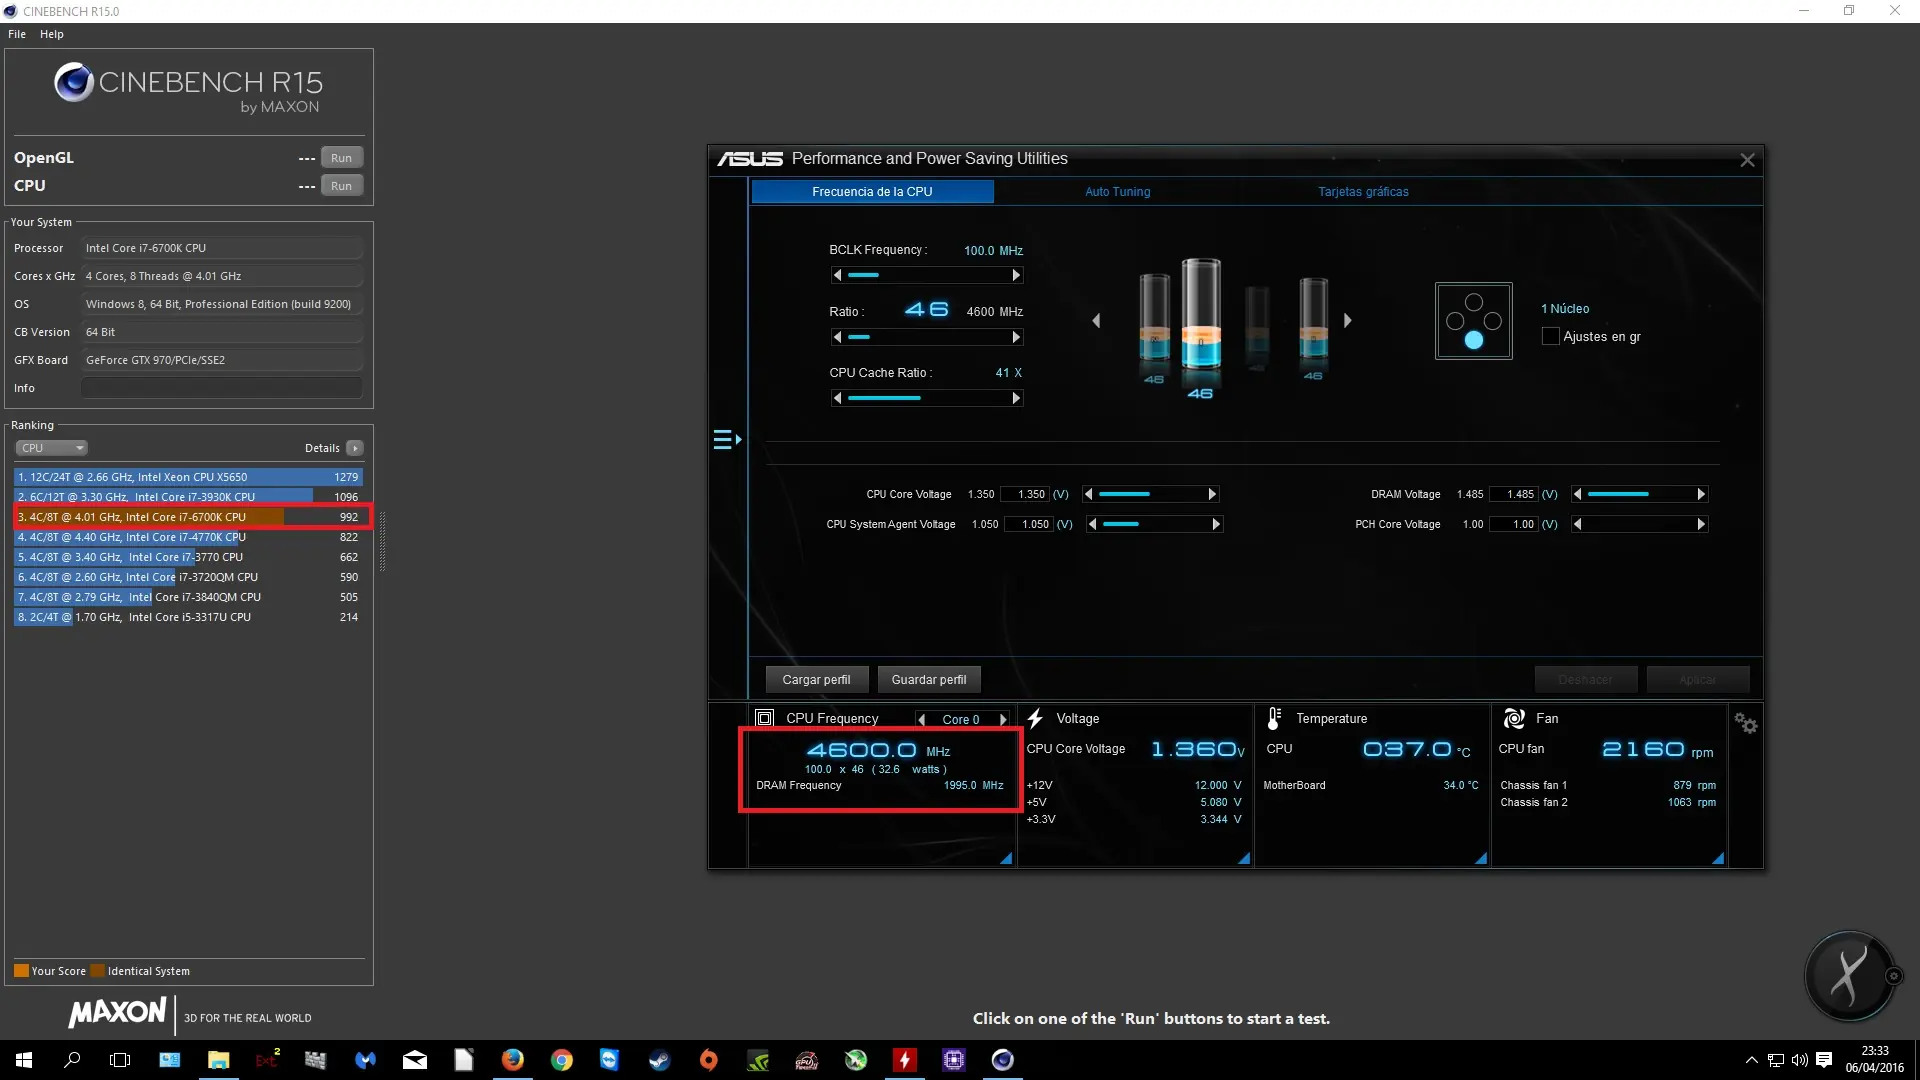1920x1080 pixels.
Task: Click the CPU Core Voltage slider
Action: tap(1150, 494)
